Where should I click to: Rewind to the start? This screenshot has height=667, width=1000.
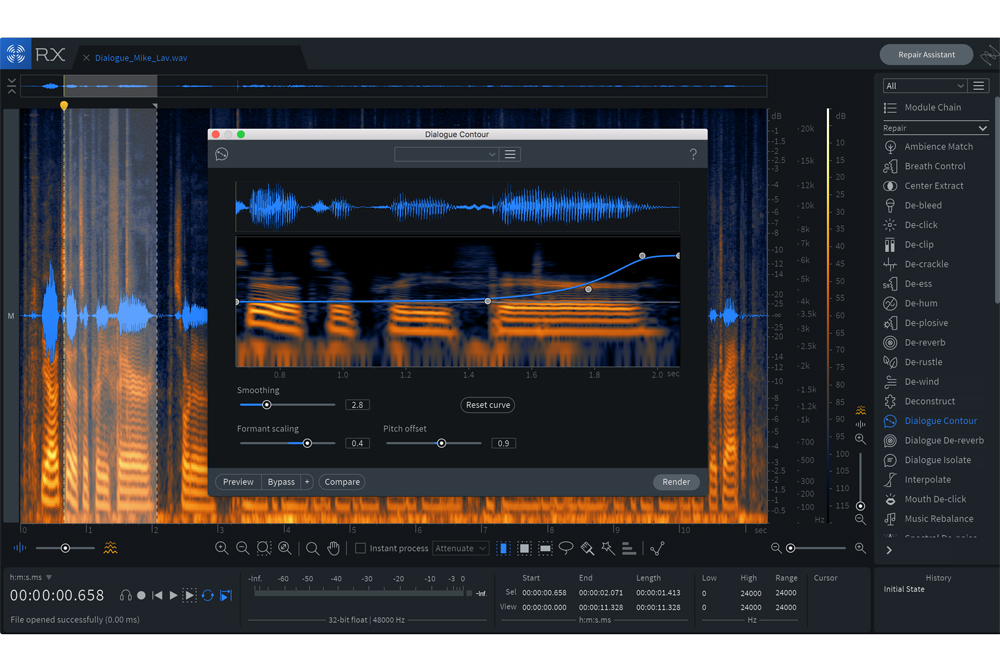pos(157,596)
